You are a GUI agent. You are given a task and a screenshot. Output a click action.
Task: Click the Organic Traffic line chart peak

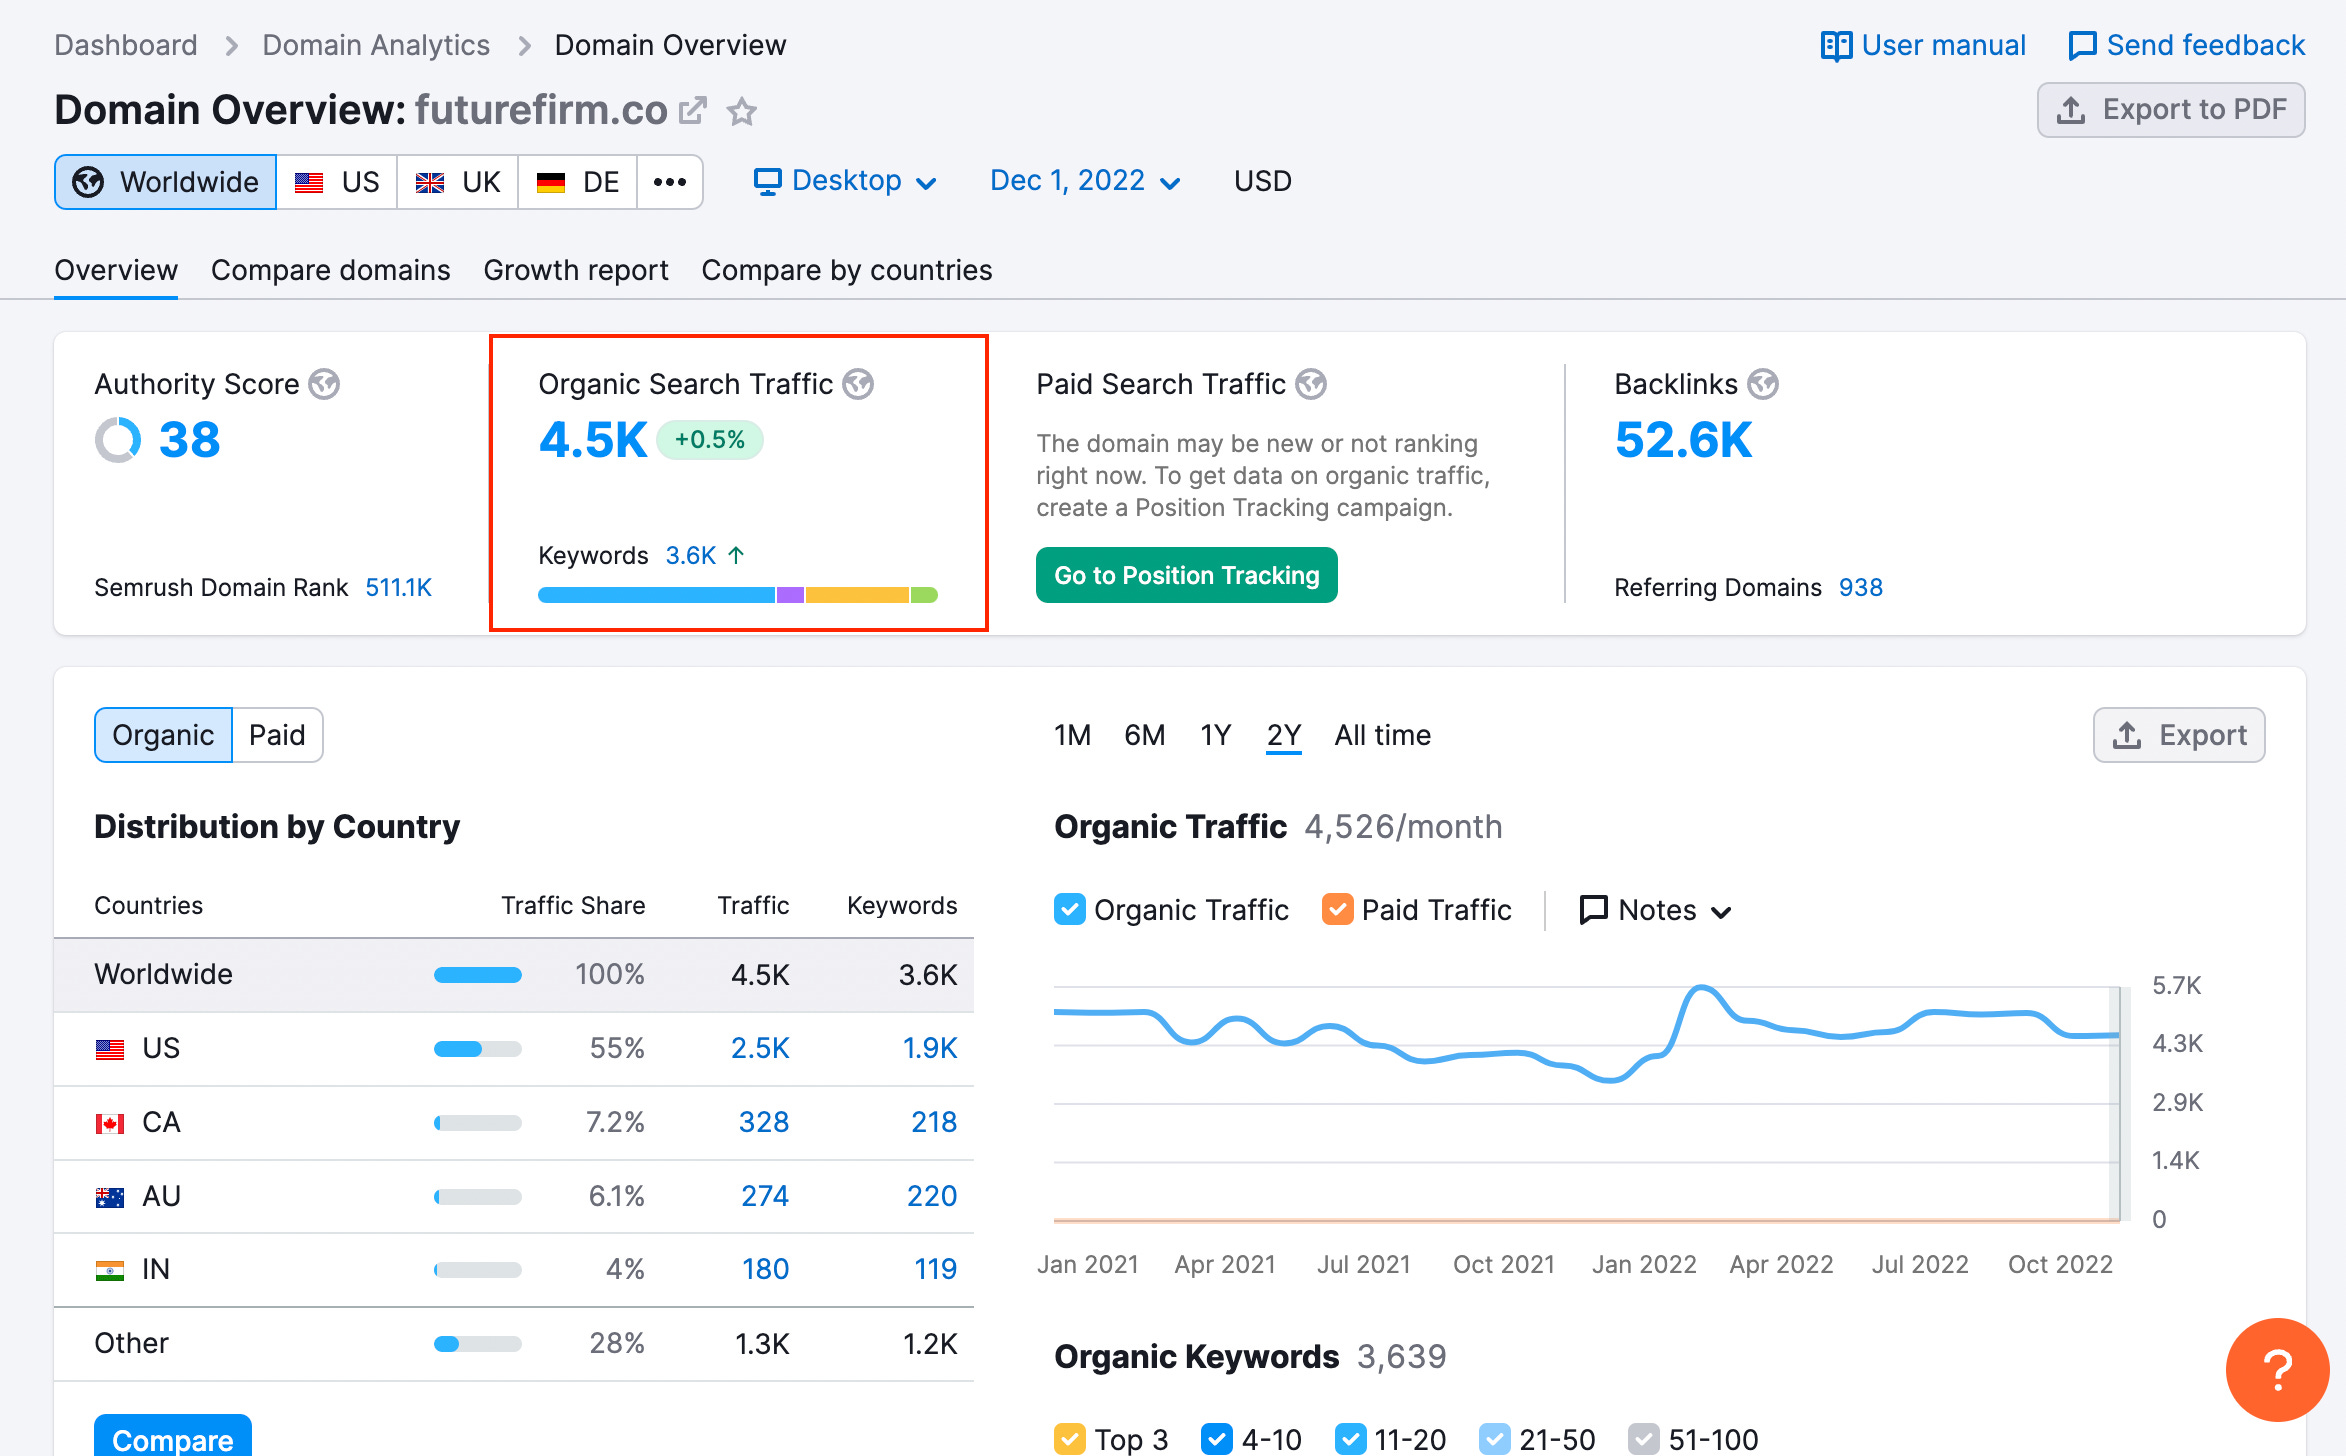click(1702, 989)
